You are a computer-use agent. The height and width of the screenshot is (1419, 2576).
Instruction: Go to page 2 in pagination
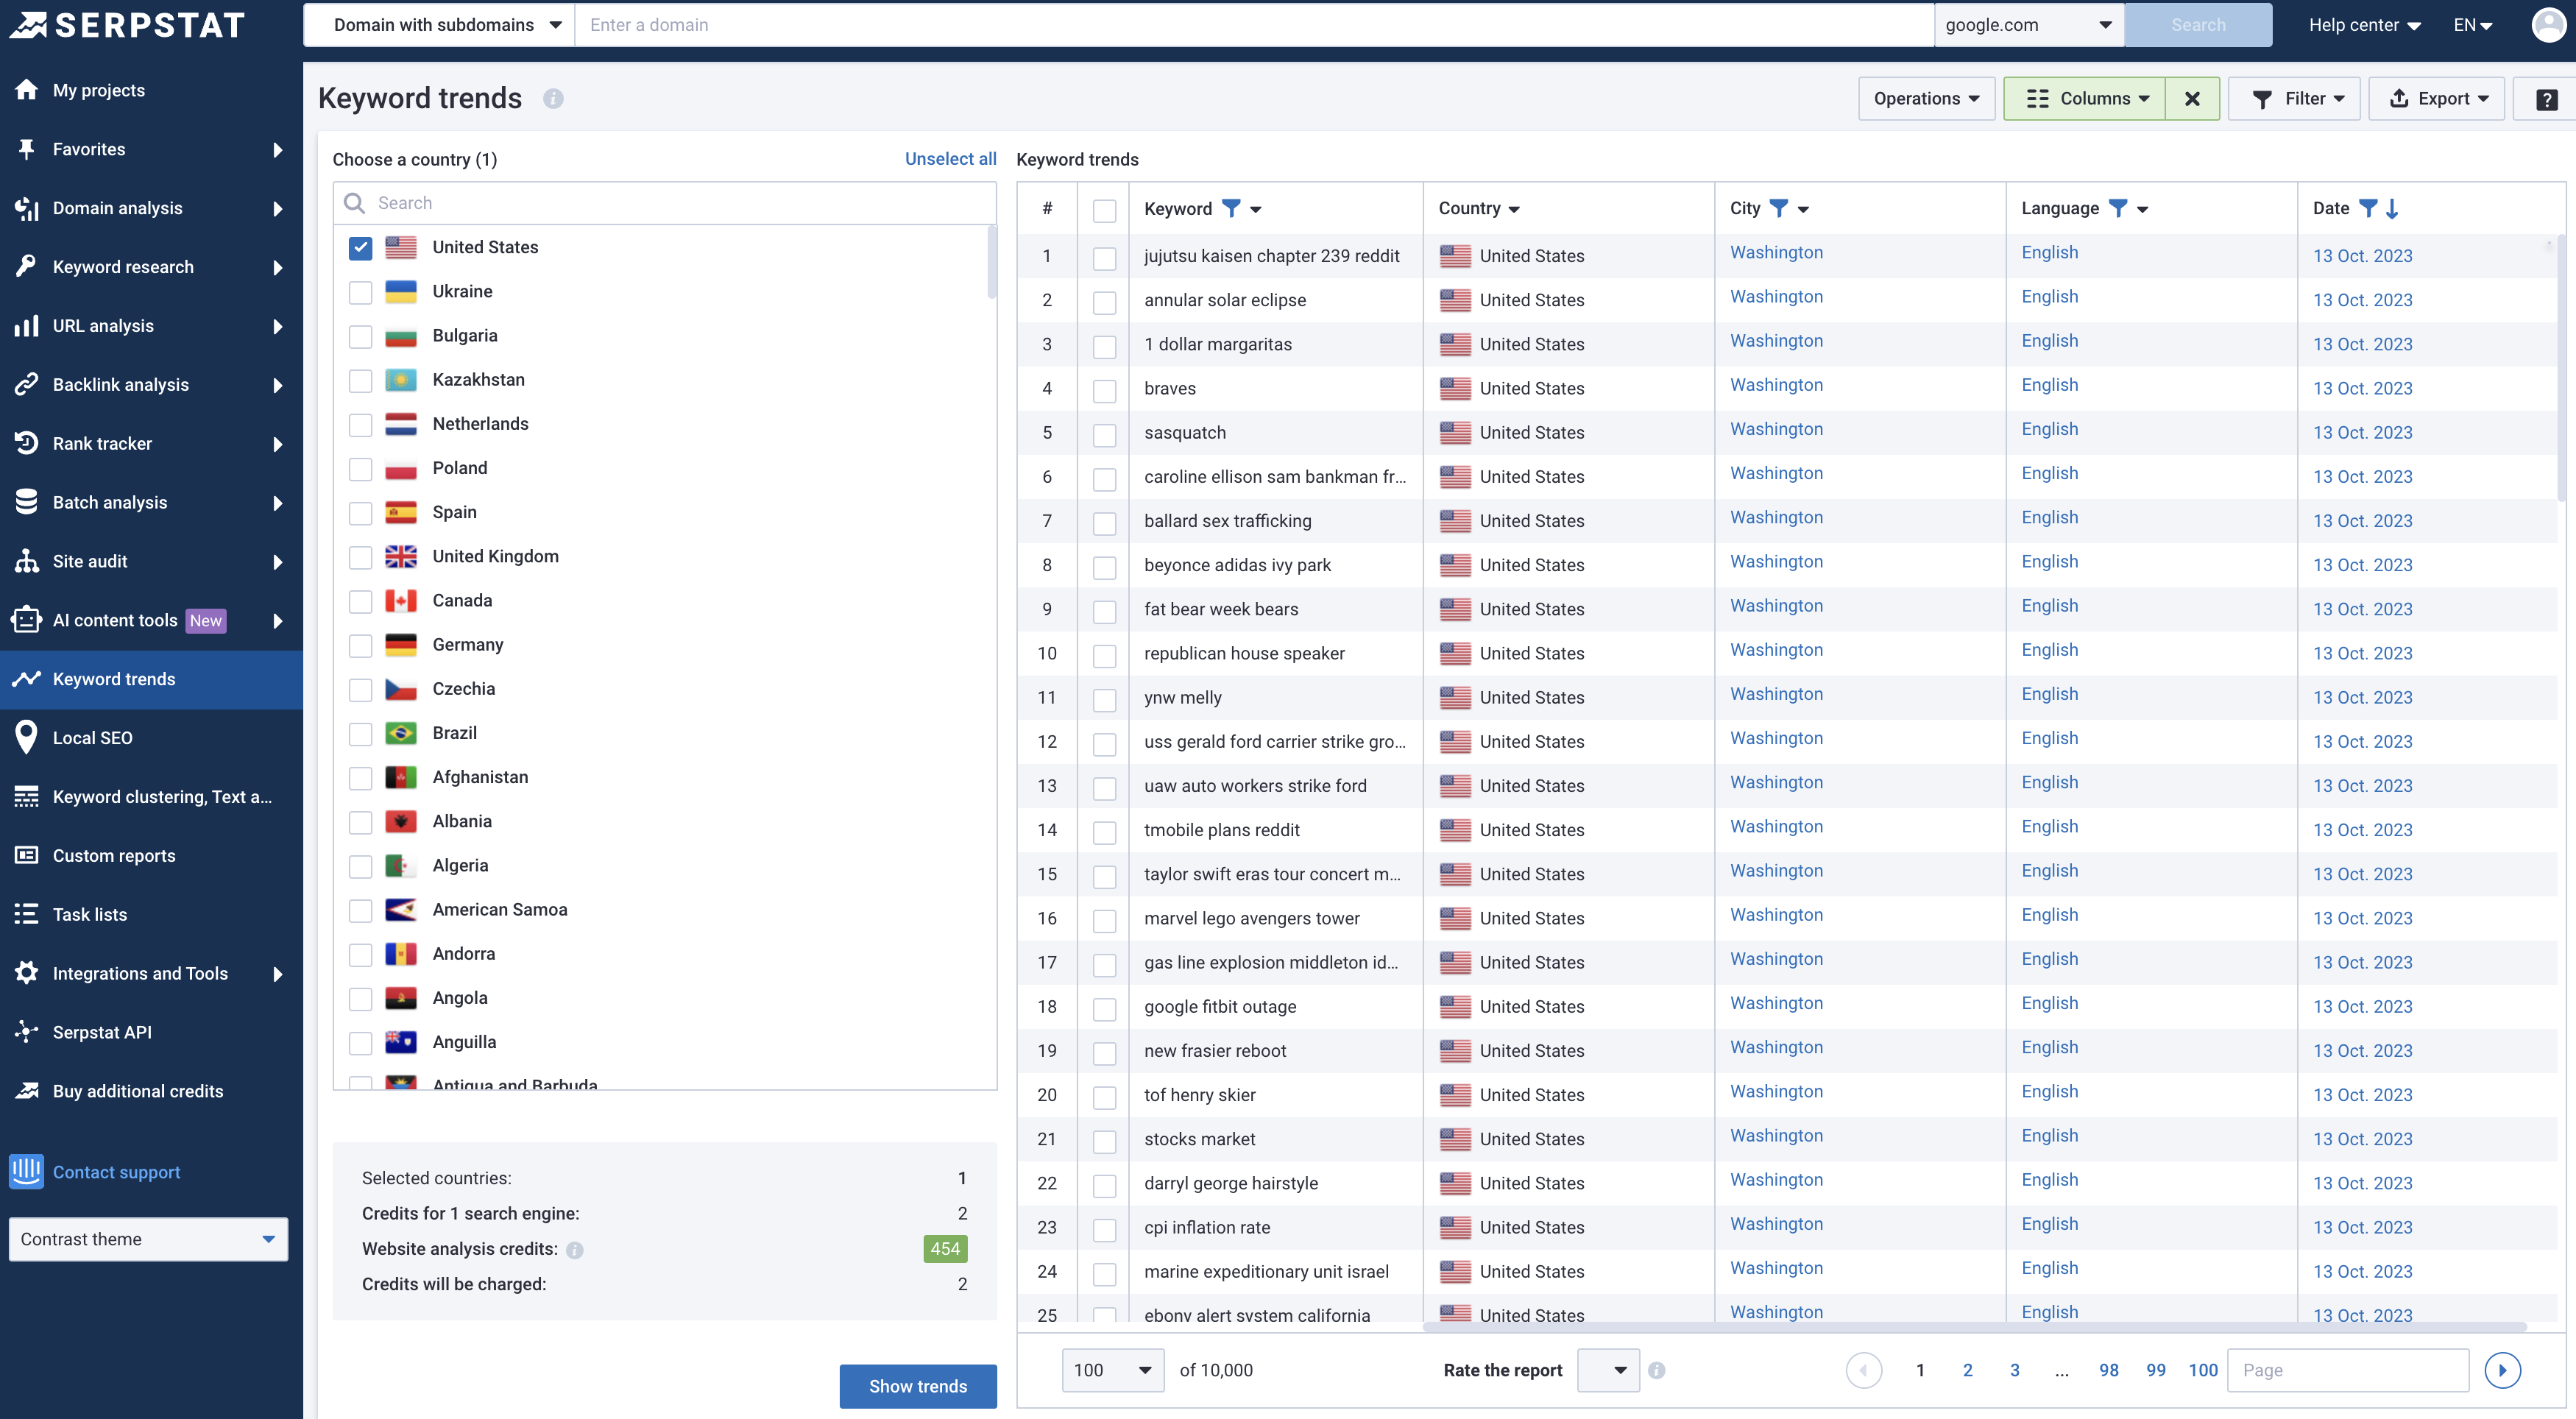(1967, 1371)
